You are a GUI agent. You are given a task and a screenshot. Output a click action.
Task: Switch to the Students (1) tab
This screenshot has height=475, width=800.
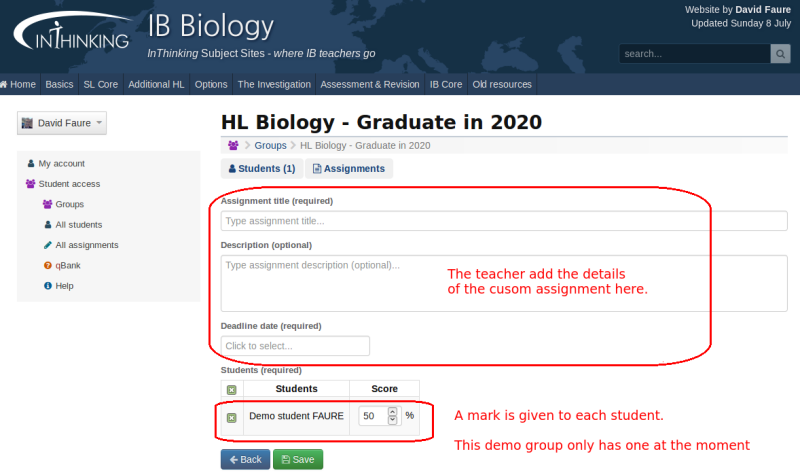261,169
